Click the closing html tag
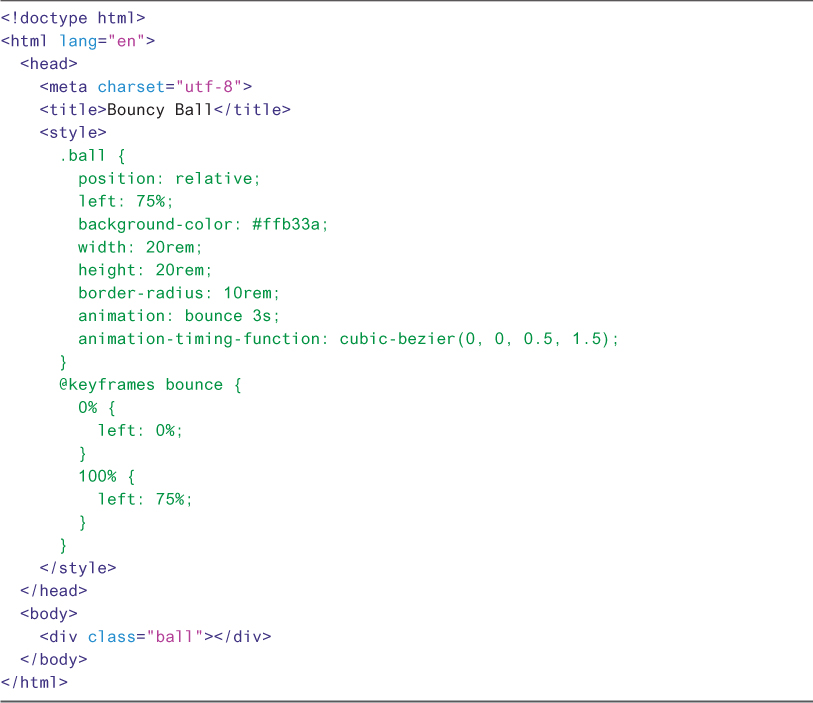The height and width of the screenshot is (703, 813). [x=34, y=683]
